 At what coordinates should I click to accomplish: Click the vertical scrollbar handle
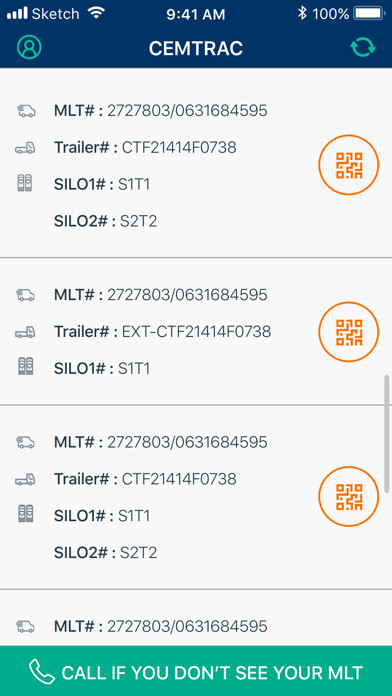pos(387,433)
